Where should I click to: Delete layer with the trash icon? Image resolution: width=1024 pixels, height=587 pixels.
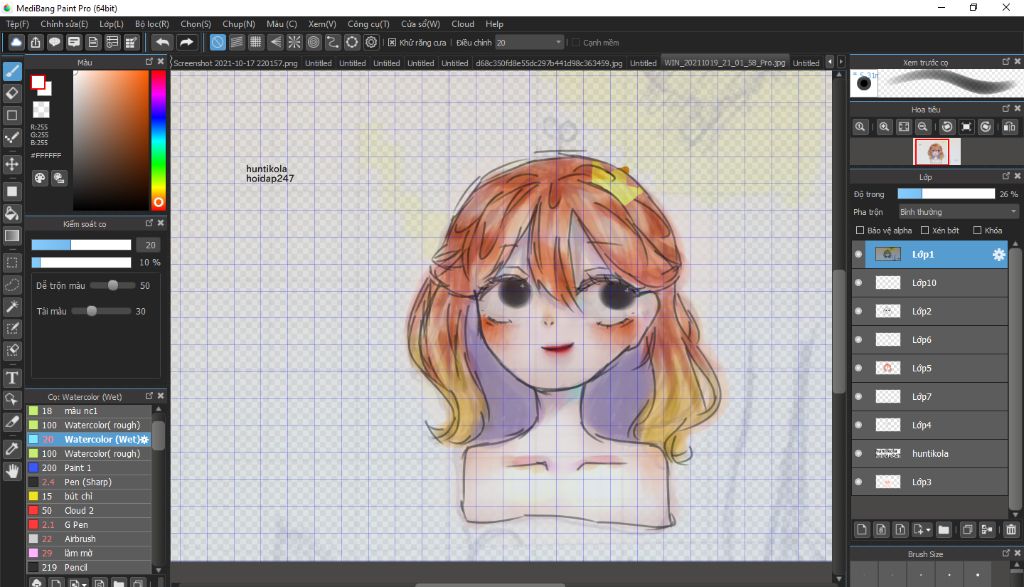pos(1011,530)
